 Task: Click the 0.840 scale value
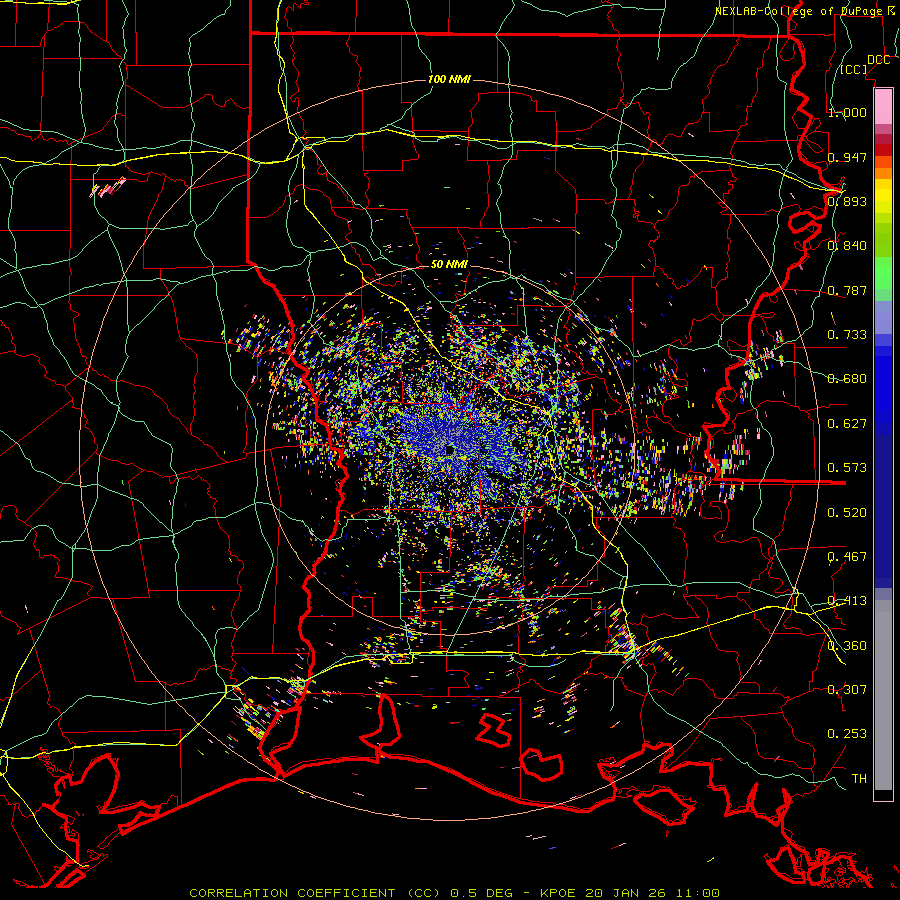point(847,246)
